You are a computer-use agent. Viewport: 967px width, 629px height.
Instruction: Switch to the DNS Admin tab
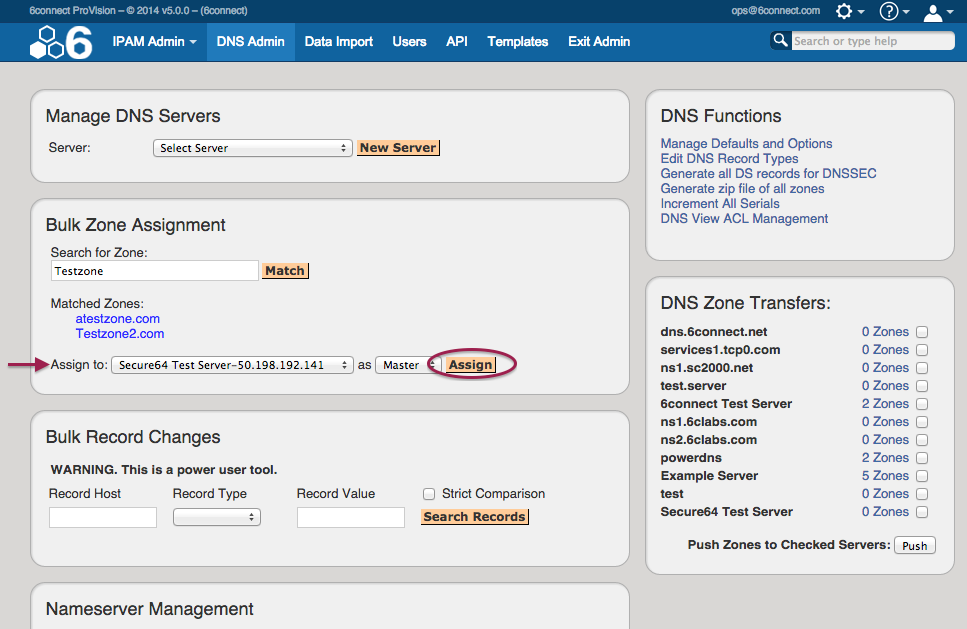click(250, 41)
